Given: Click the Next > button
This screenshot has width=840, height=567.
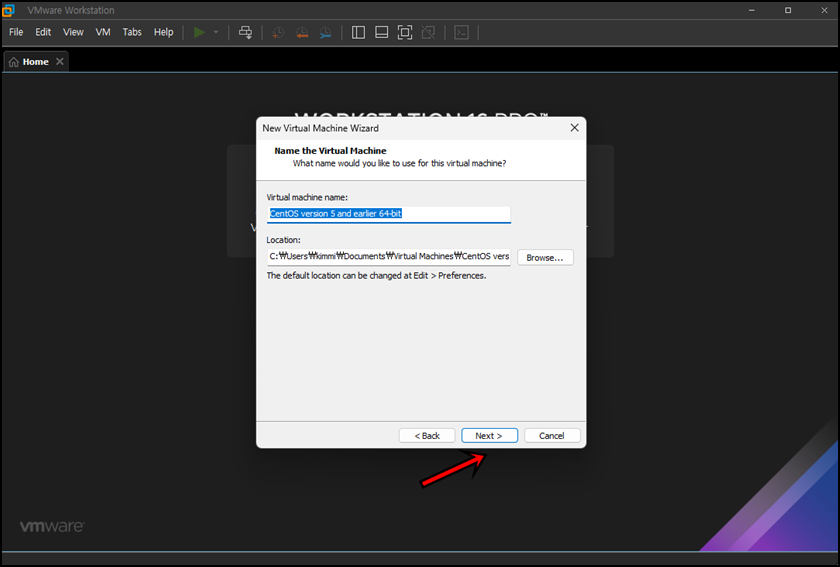Looking at the screenshot, I should (489, 436).
